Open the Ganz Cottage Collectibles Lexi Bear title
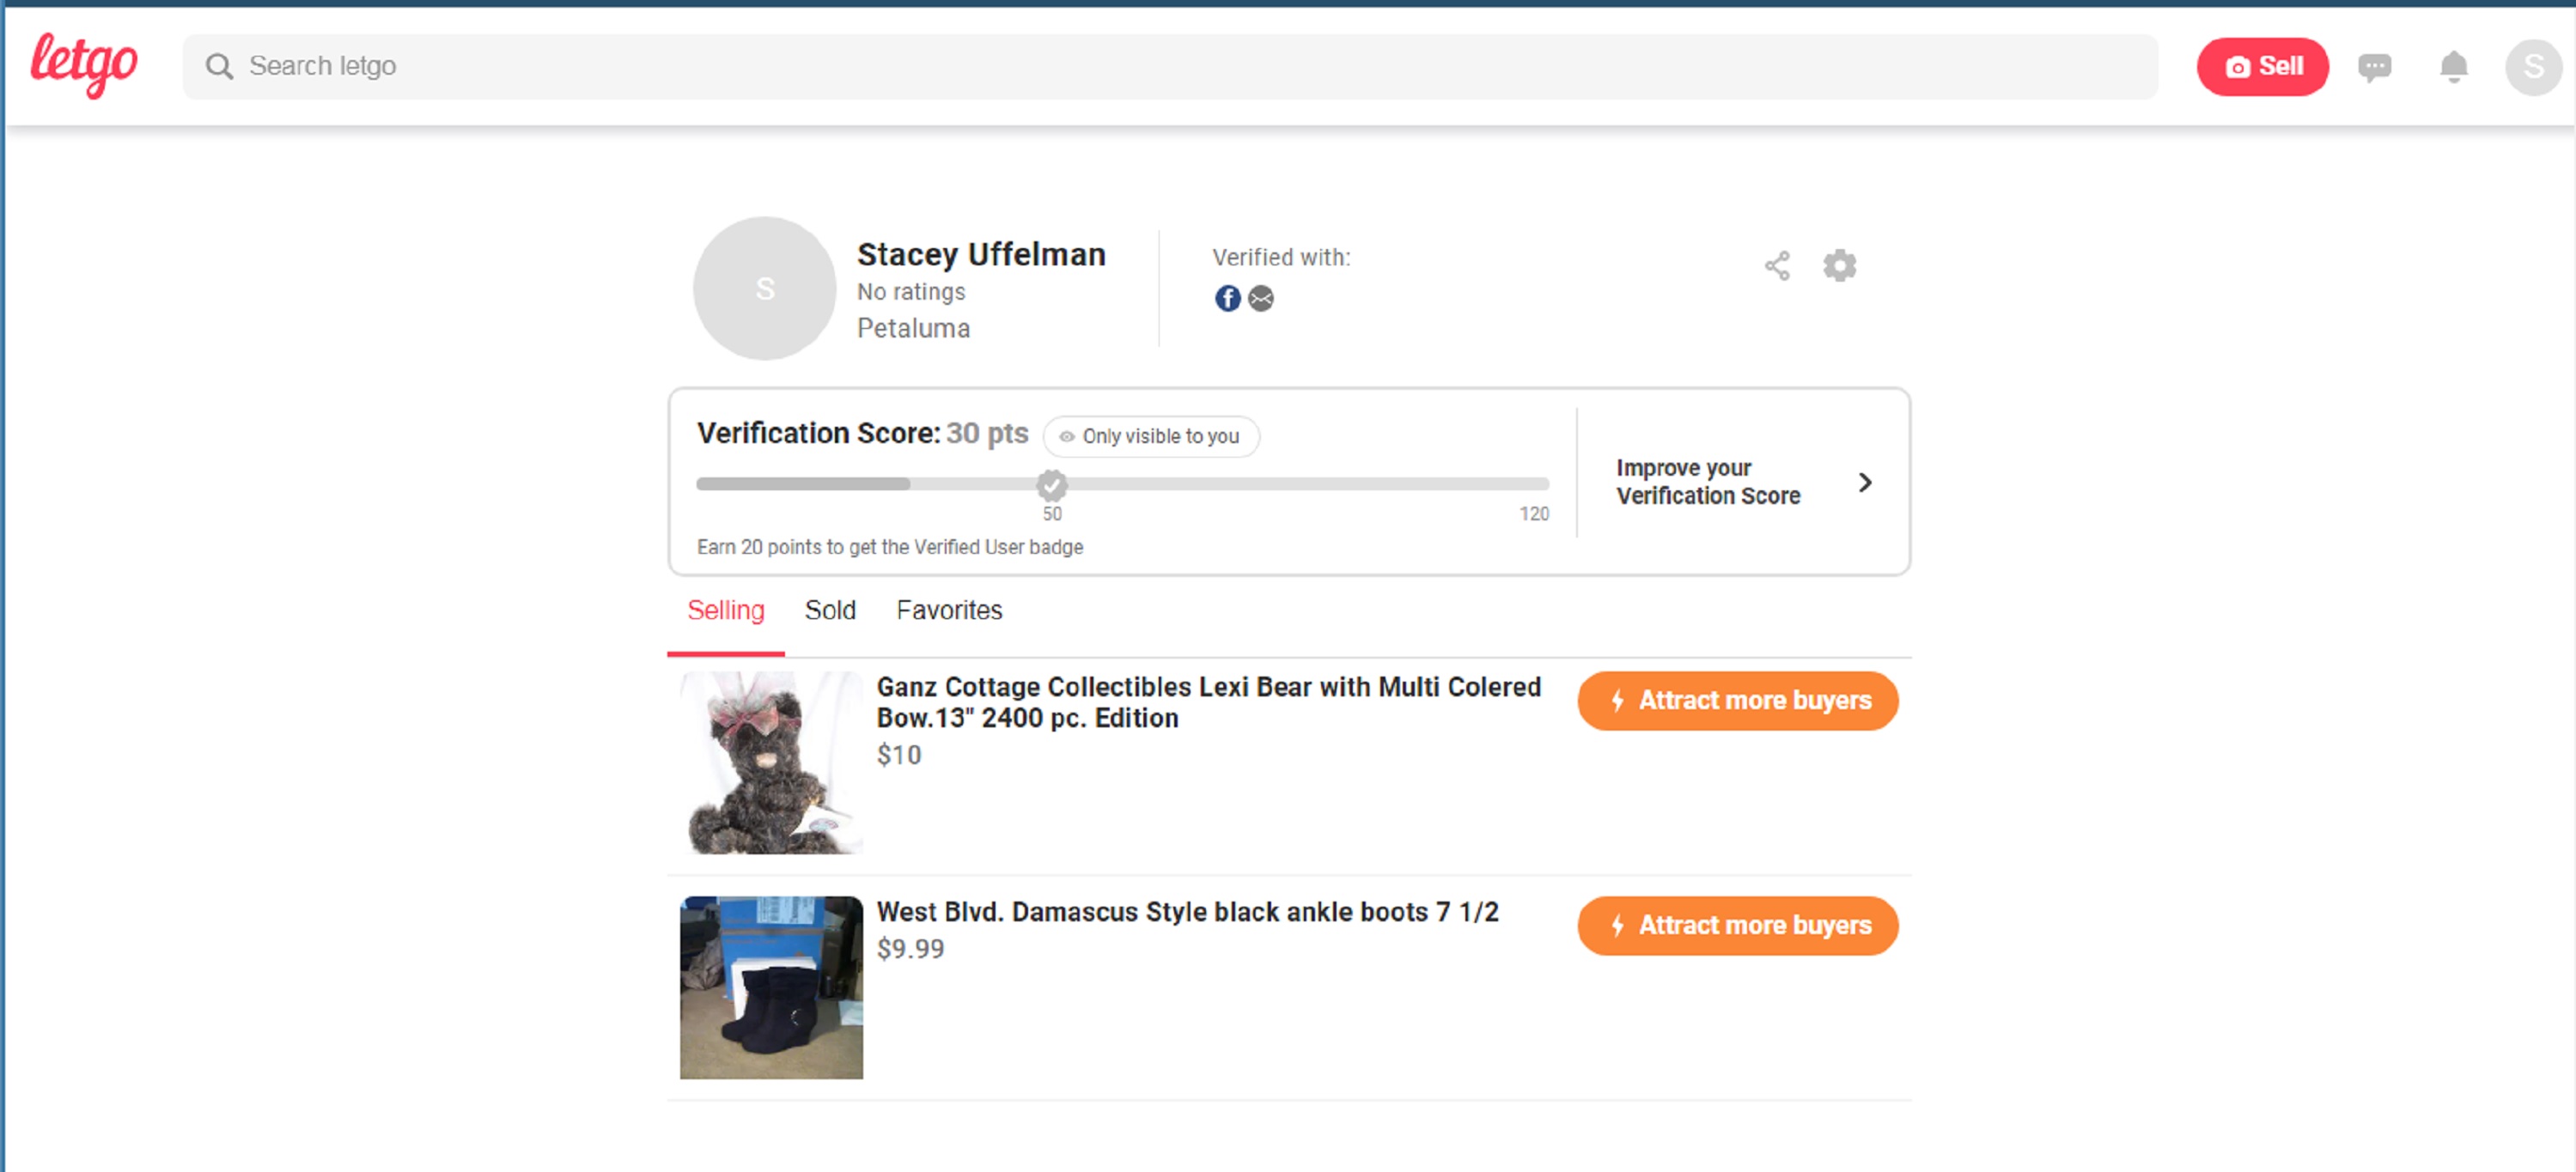 [x=1208, y=702]
